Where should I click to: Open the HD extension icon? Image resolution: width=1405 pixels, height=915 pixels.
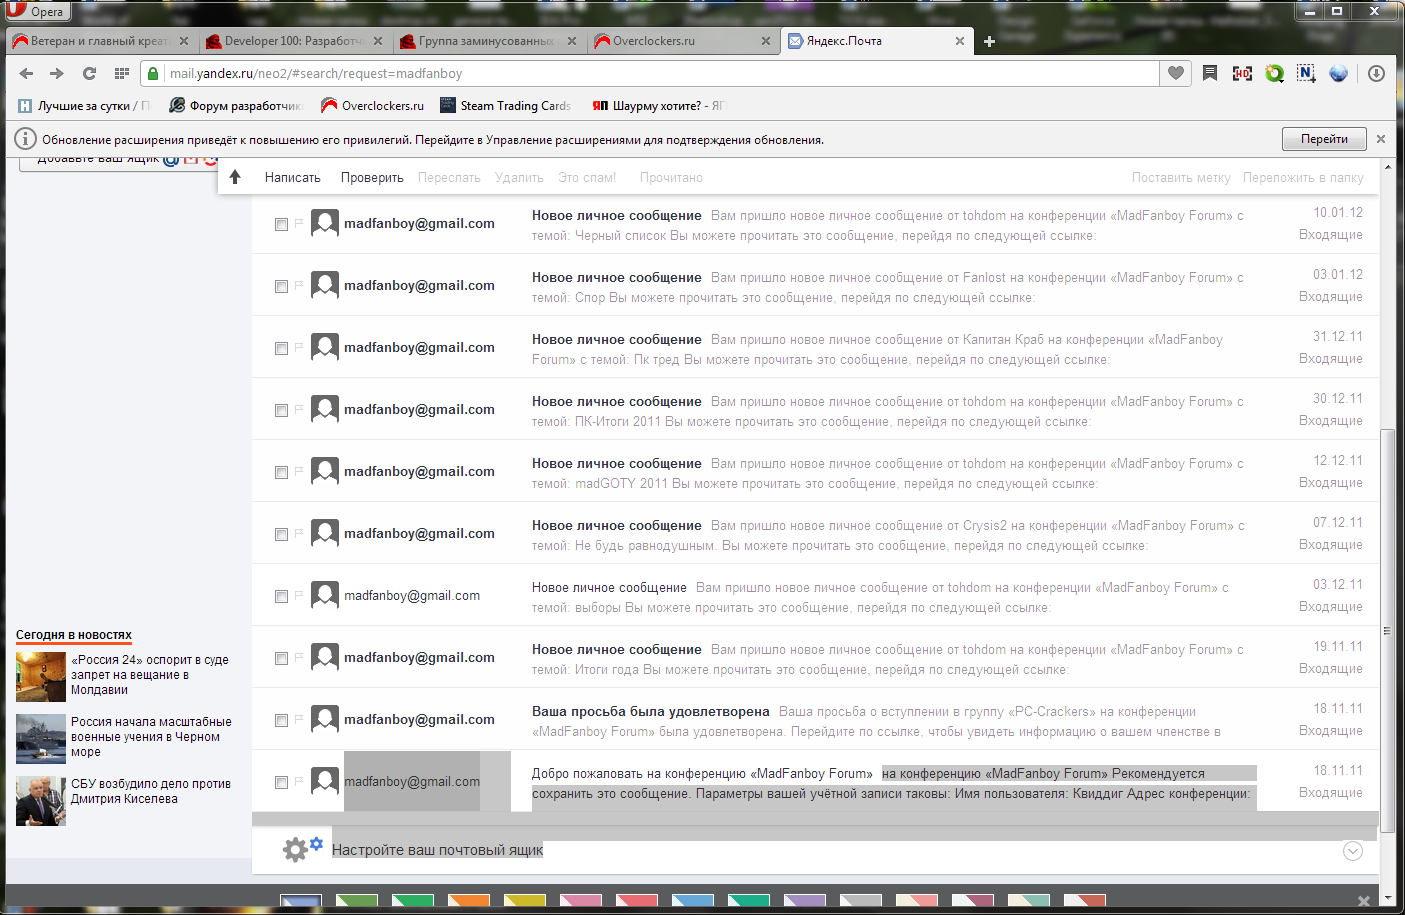point(1242,73)
